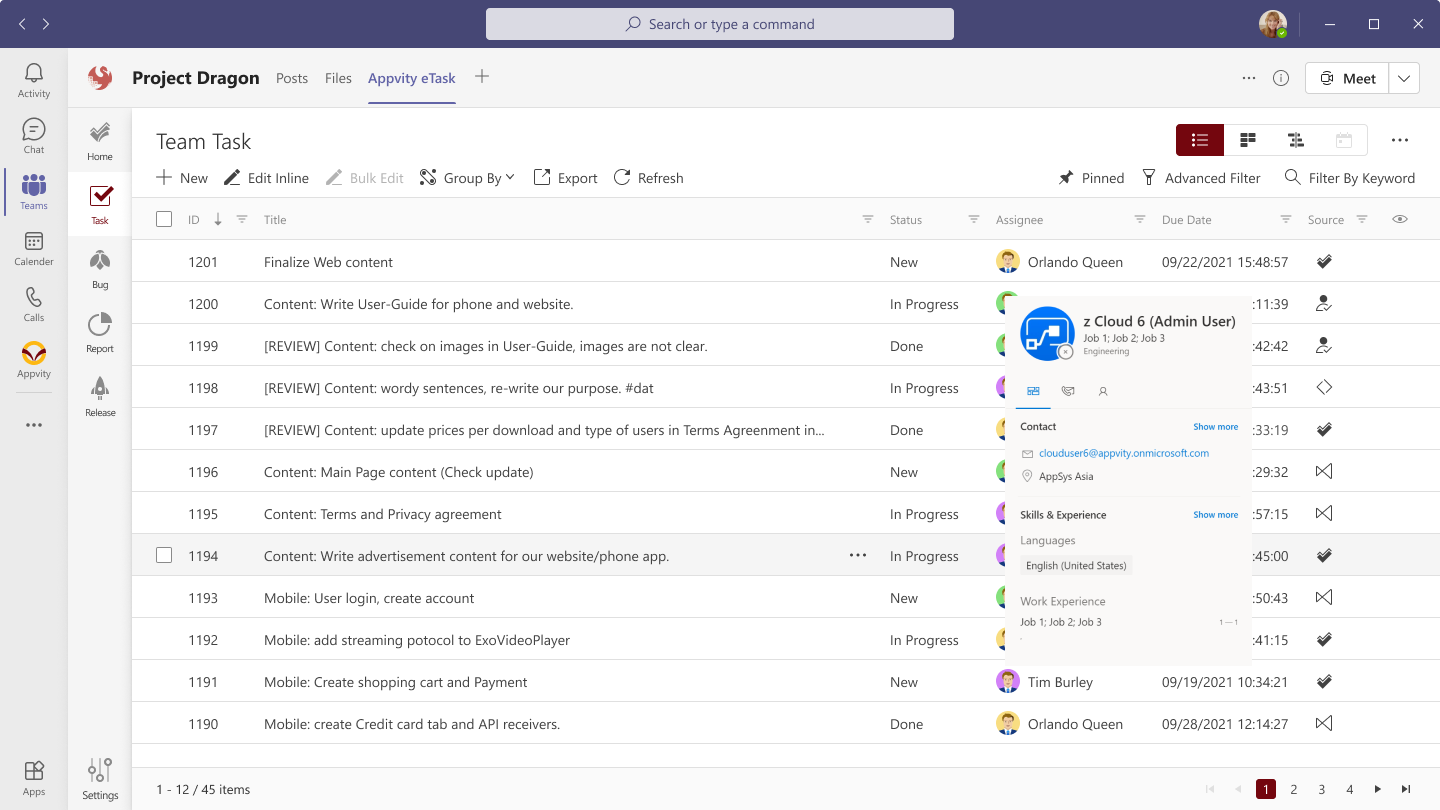Click clouduser6's email address link
This screenshot has height=810, width=1440.
pyautogui.click(x=1123, y=453)
